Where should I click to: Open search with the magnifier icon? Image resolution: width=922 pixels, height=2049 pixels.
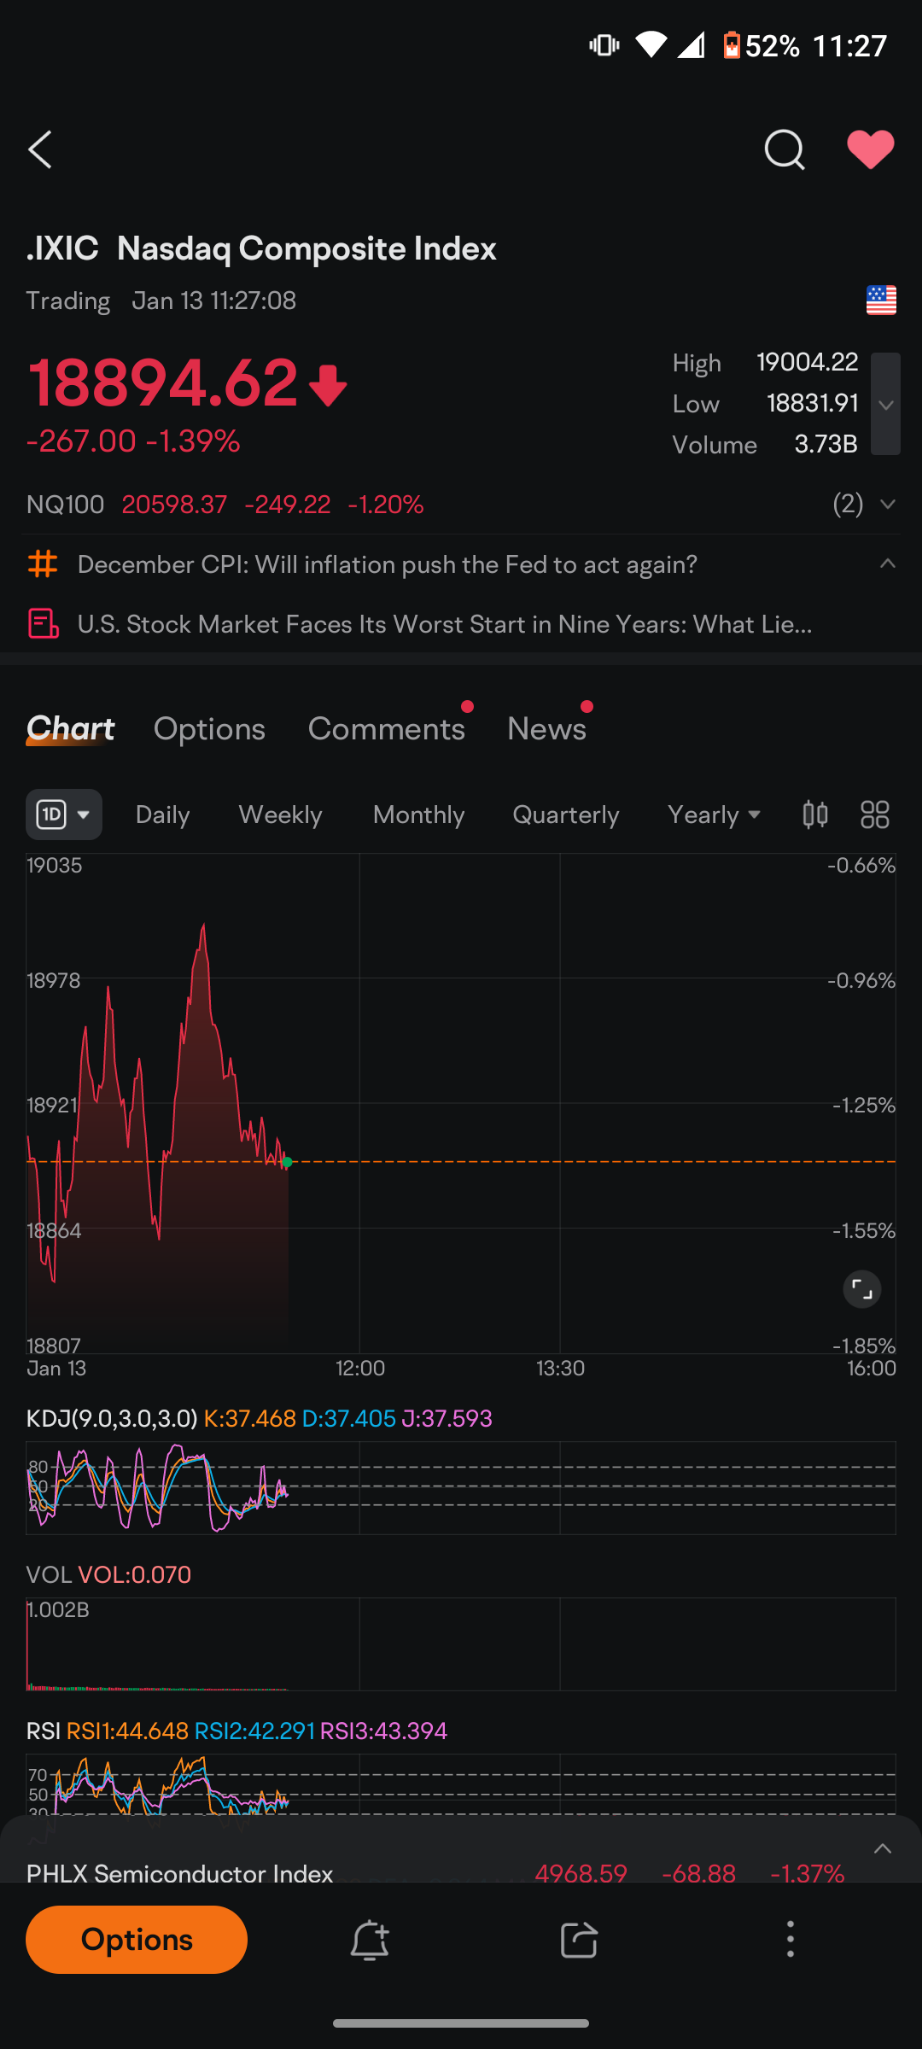(x=785, y=150)
